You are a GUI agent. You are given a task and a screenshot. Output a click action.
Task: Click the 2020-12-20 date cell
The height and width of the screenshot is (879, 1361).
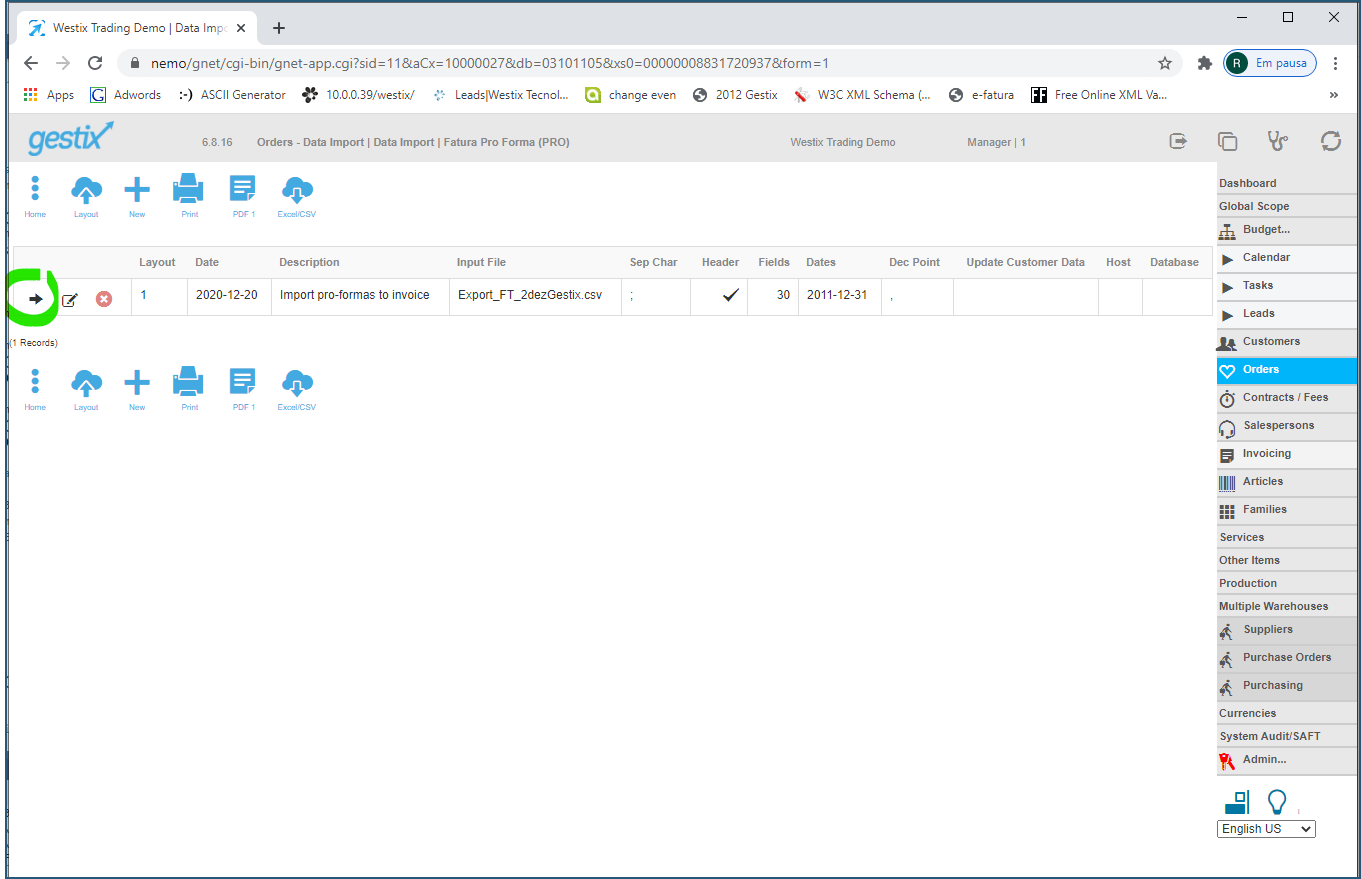pos(229,296)
